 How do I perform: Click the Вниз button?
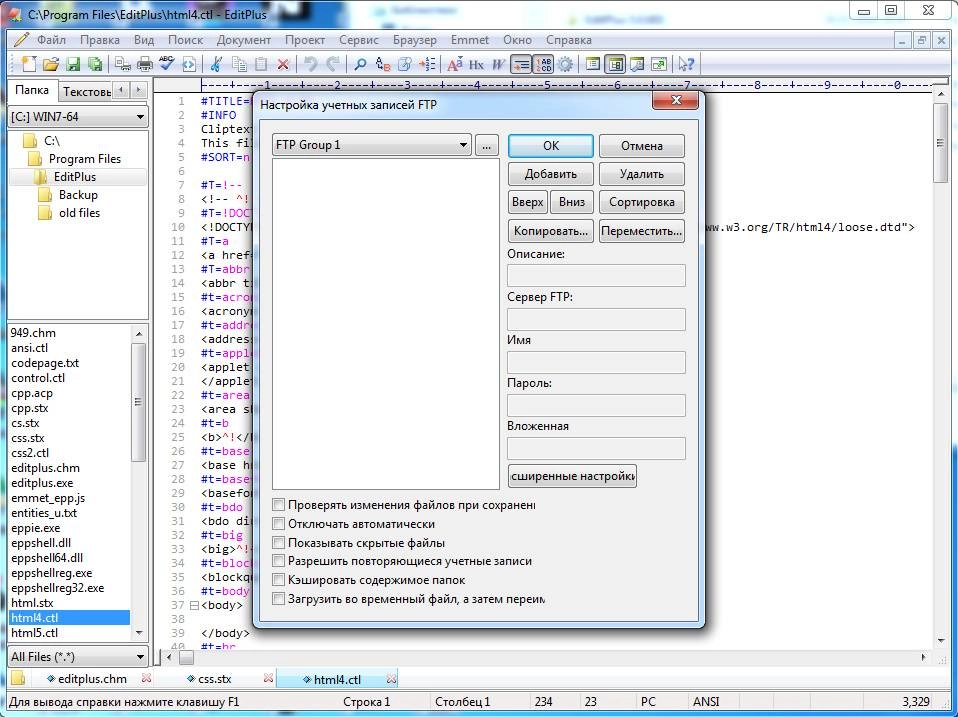(x=572, y=202)
